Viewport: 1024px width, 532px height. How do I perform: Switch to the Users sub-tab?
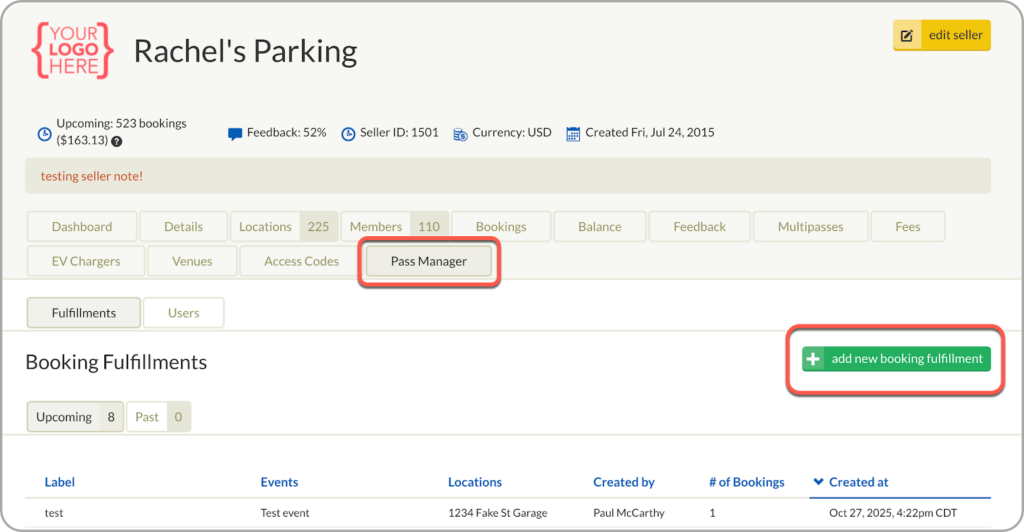pos(183,313)
